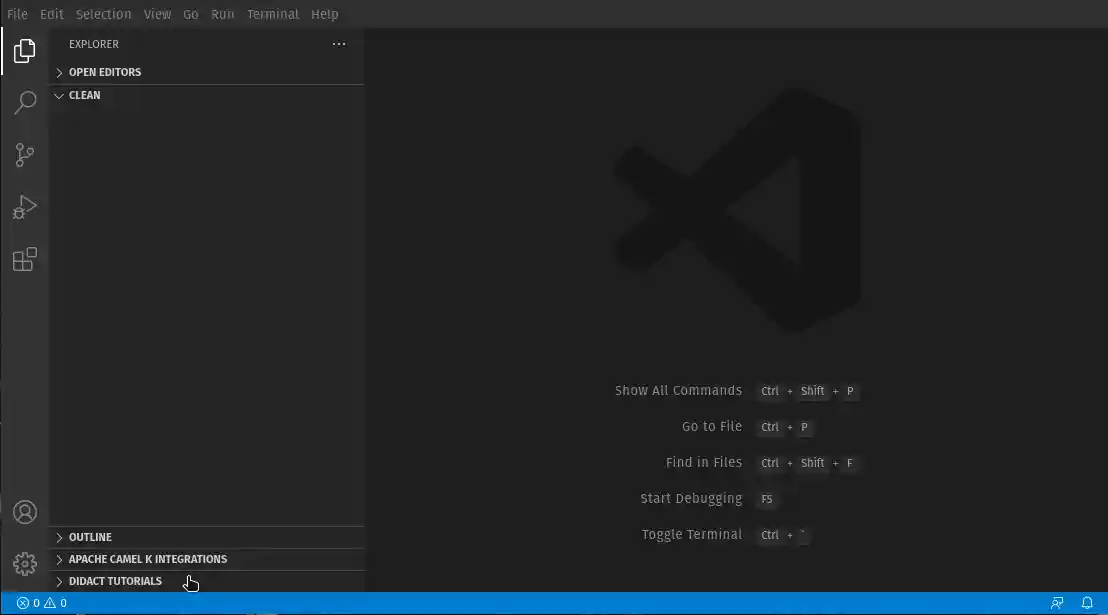The image size is (1108, 615).
Task: Open the Run menu
Action: click(x=222, y=14)
